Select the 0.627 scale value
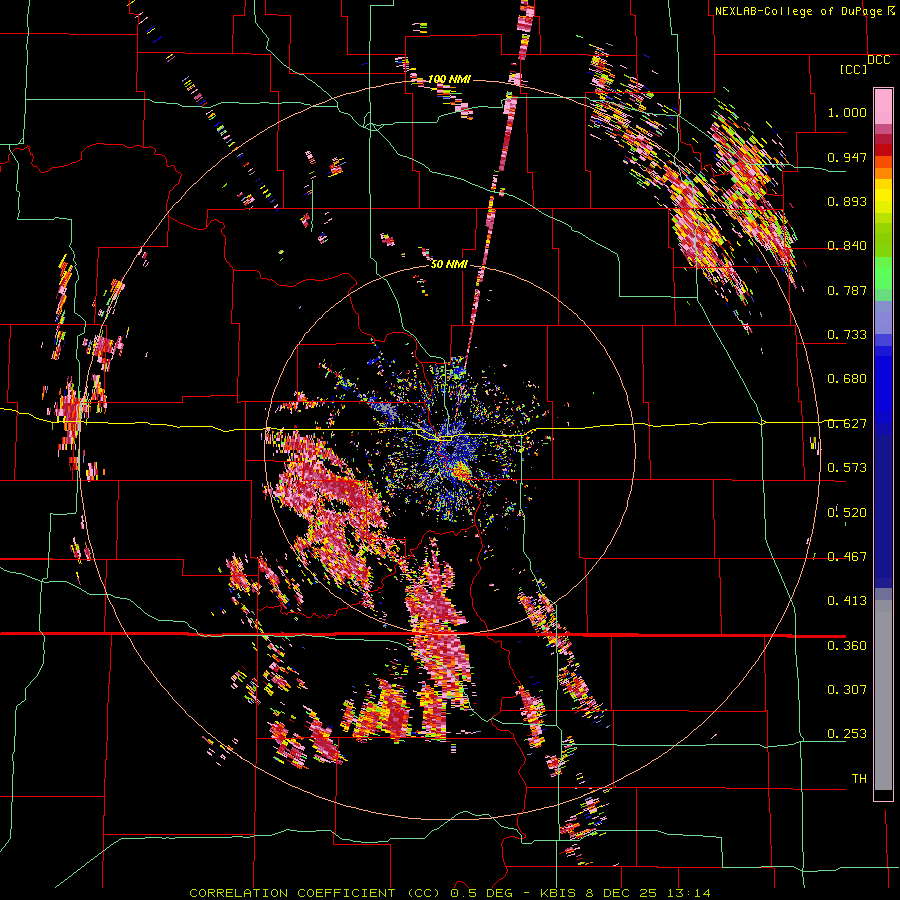 click(847, 424)
